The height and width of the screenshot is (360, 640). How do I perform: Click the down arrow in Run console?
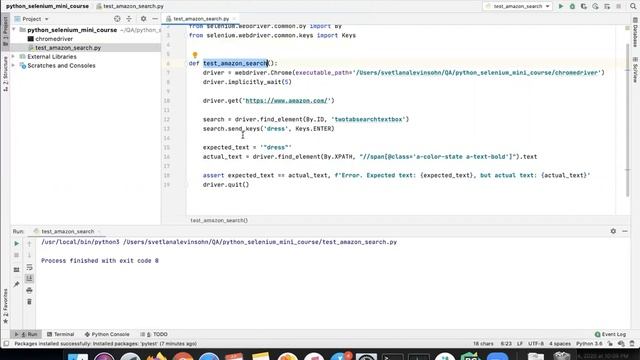point(29,255)
